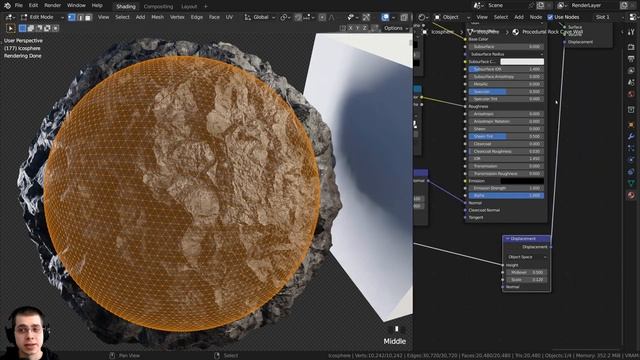Screen dimensions: 640x360
Task: Activate the select box tool icon
Action: [x=11, y=28]
